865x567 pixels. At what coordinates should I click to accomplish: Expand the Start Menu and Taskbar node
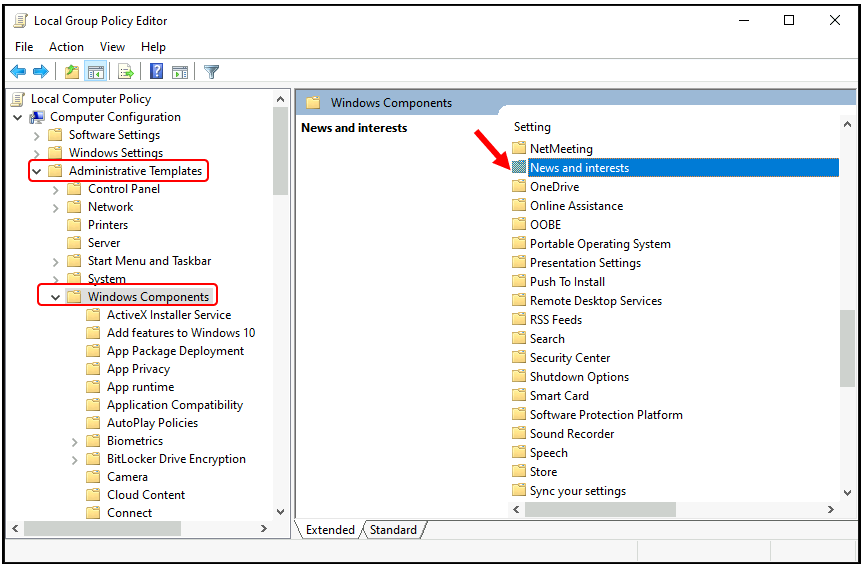coord(55,262)
